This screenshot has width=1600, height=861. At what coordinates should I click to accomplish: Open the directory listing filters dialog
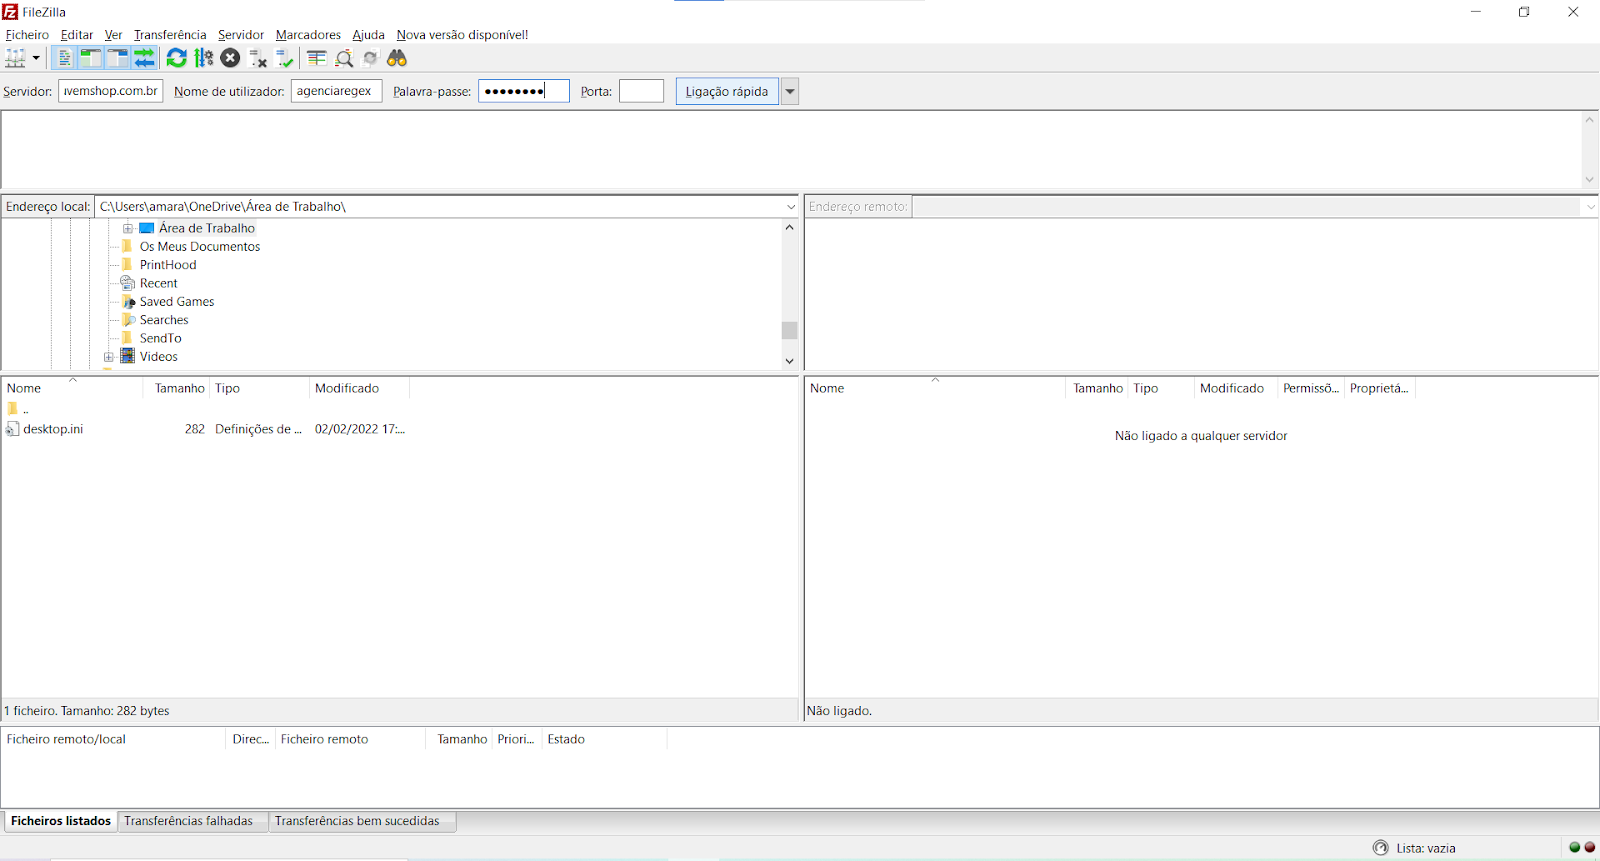coord(317,58)
